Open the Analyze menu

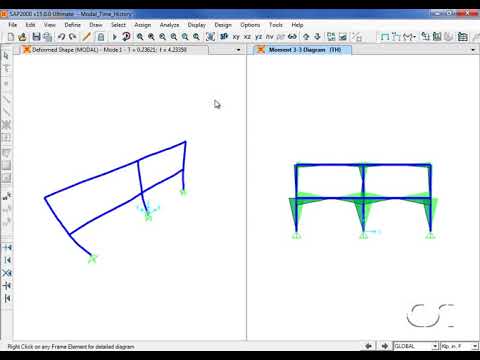coord(169,25)
